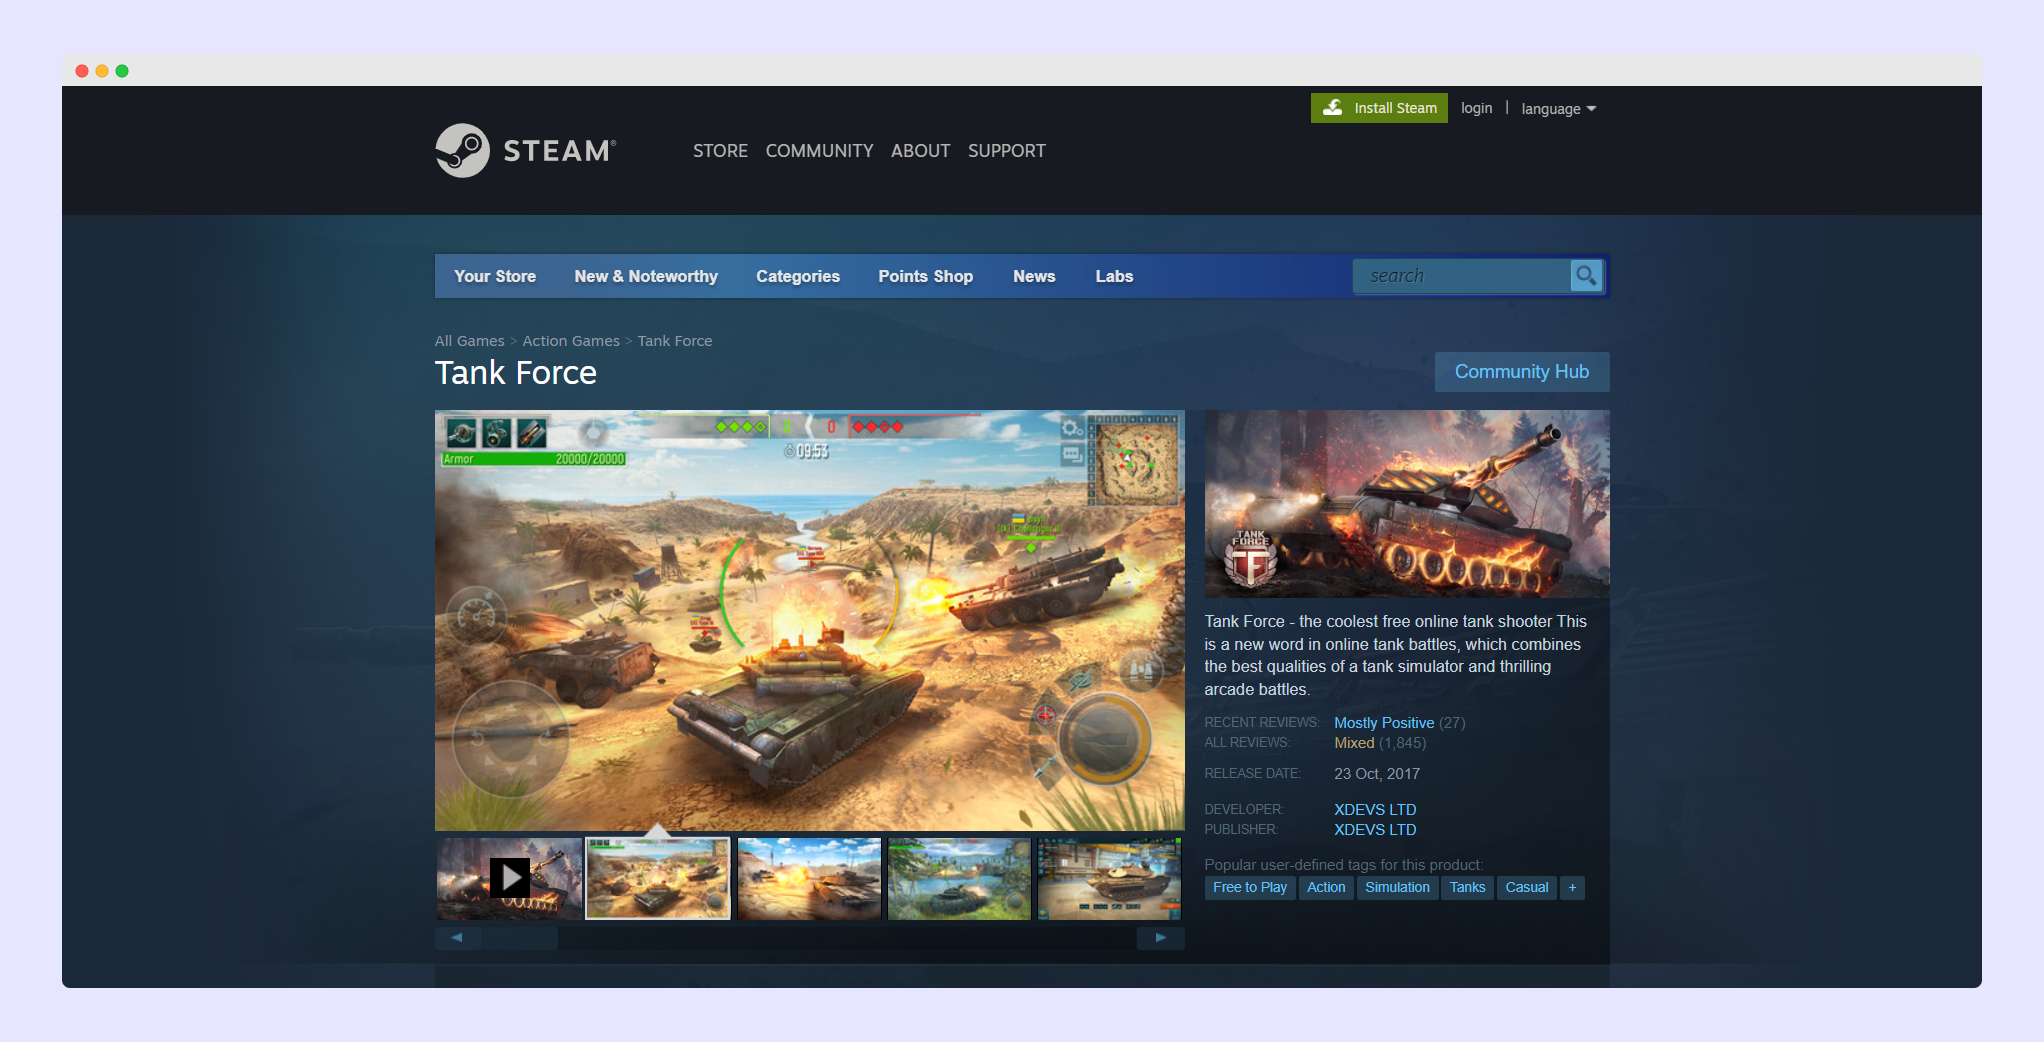Image resolution: width=2044 pixels, height=1042 pixels.
Task: Open the XDEVS LTD developer page
Action: click(x=1375, y=809)
